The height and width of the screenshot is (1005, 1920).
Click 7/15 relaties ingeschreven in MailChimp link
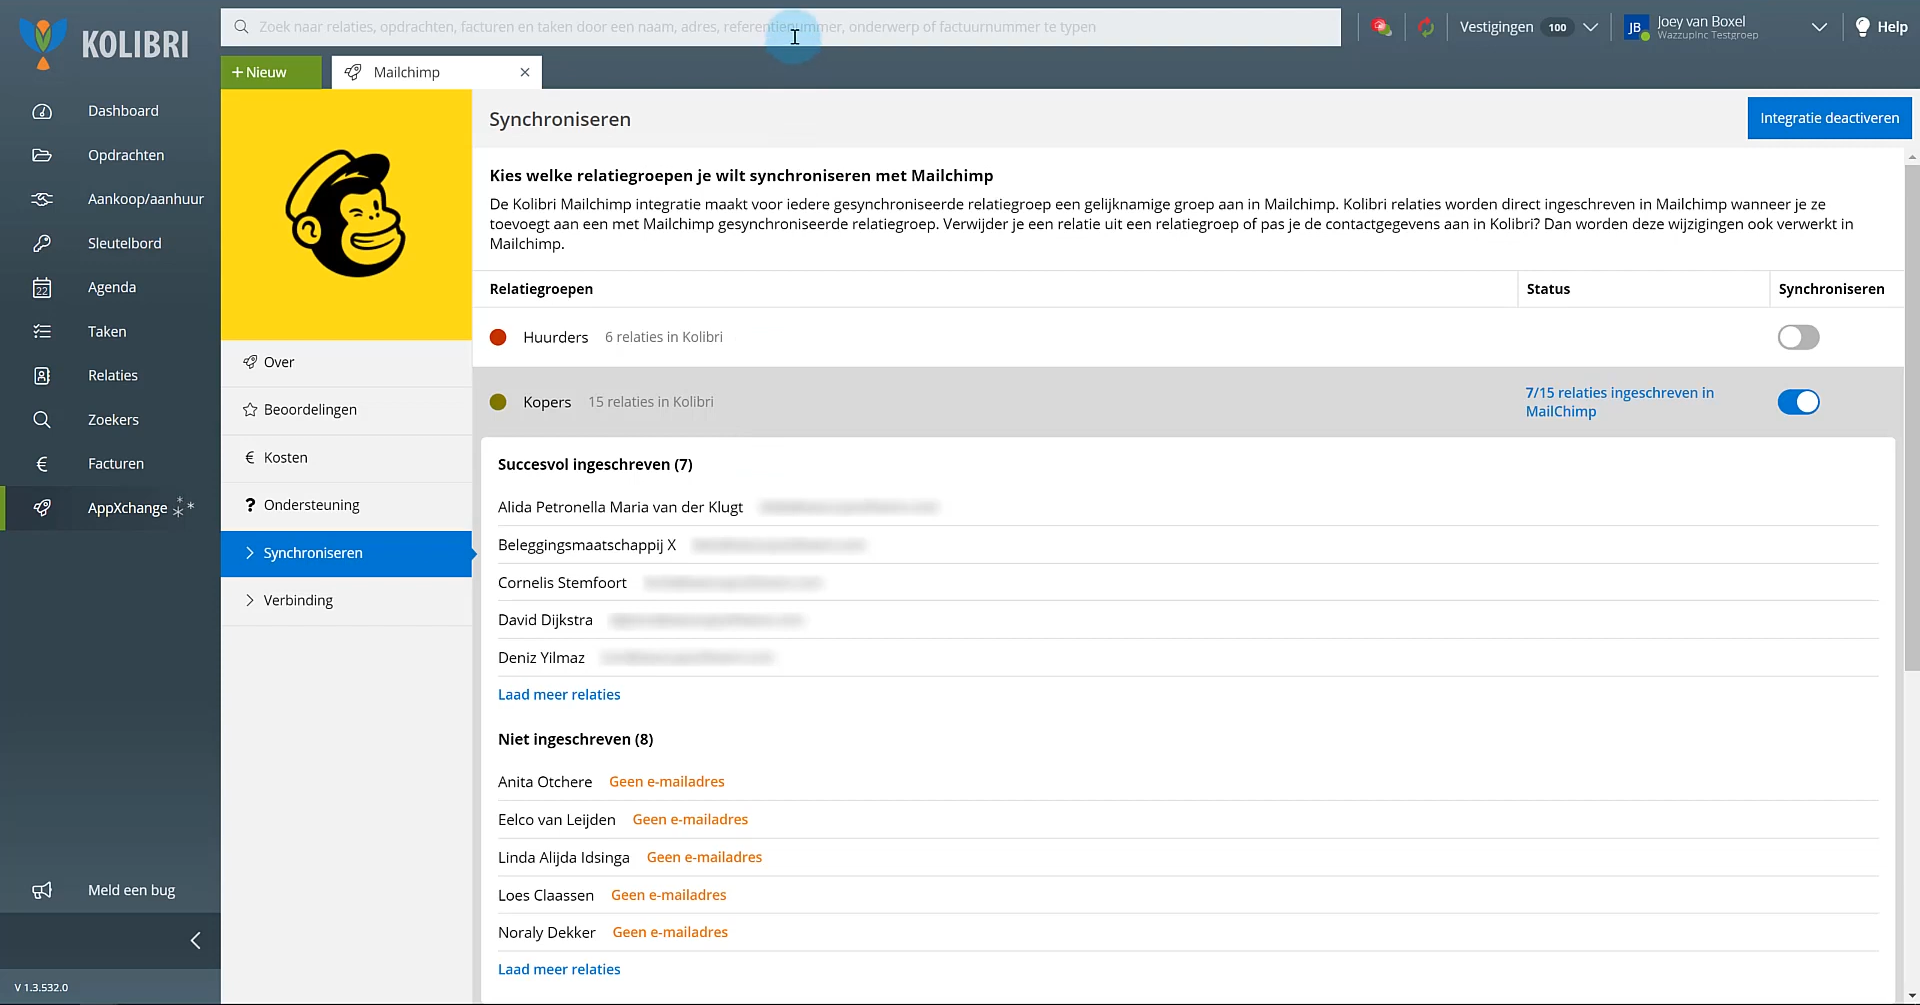pos(1620,402)
